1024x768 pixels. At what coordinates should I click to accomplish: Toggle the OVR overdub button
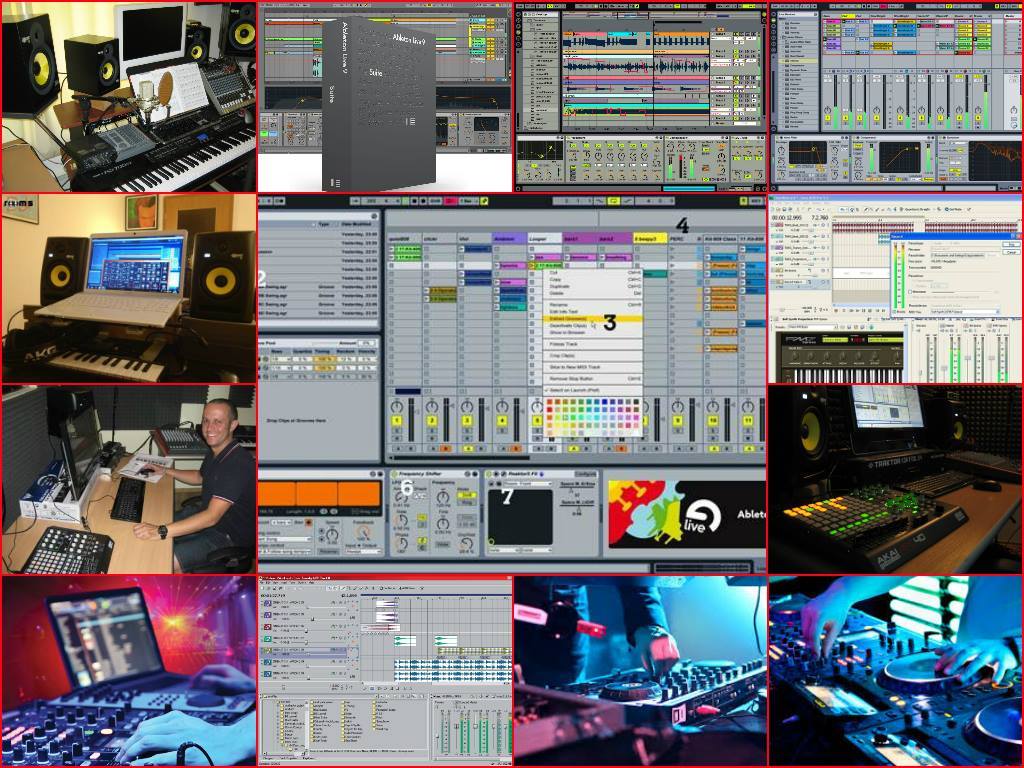pos(436,200)
